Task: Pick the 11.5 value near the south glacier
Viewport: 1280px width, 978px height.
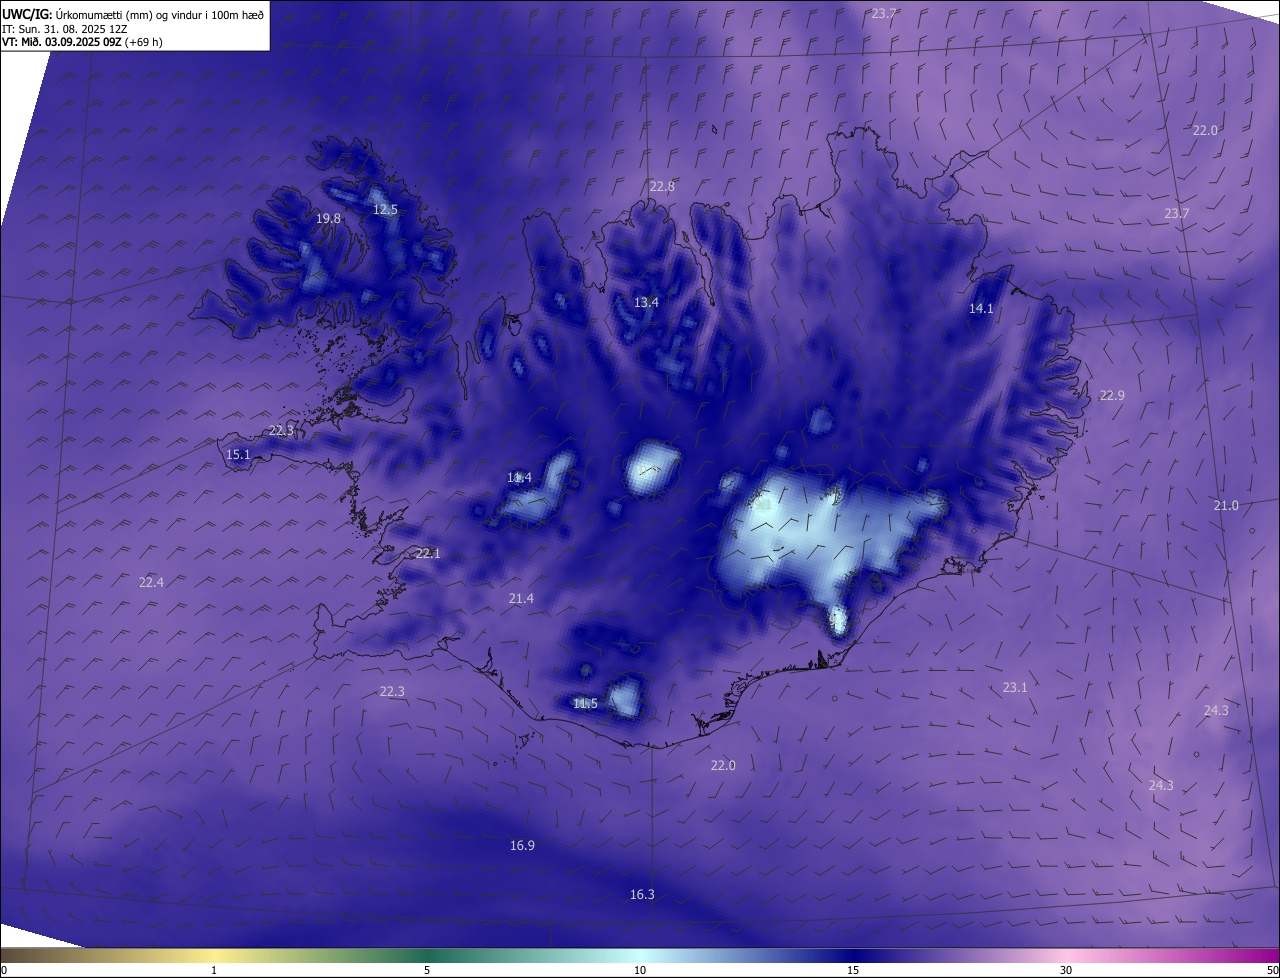Action: click(x=585, y=704)
